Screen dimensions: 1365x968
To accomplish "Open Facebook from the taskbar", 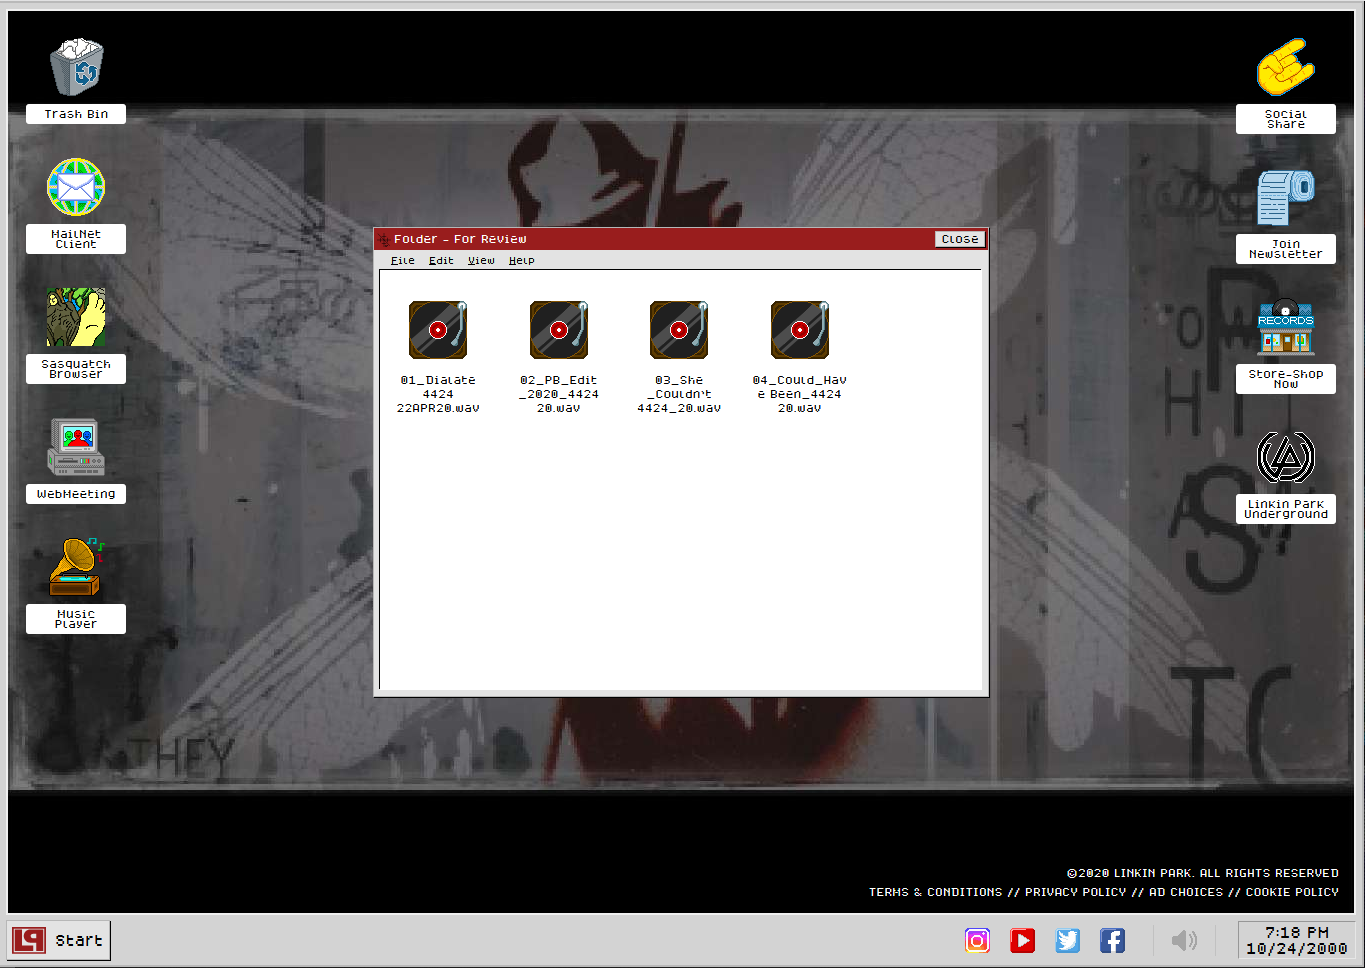I will 1113,940.
